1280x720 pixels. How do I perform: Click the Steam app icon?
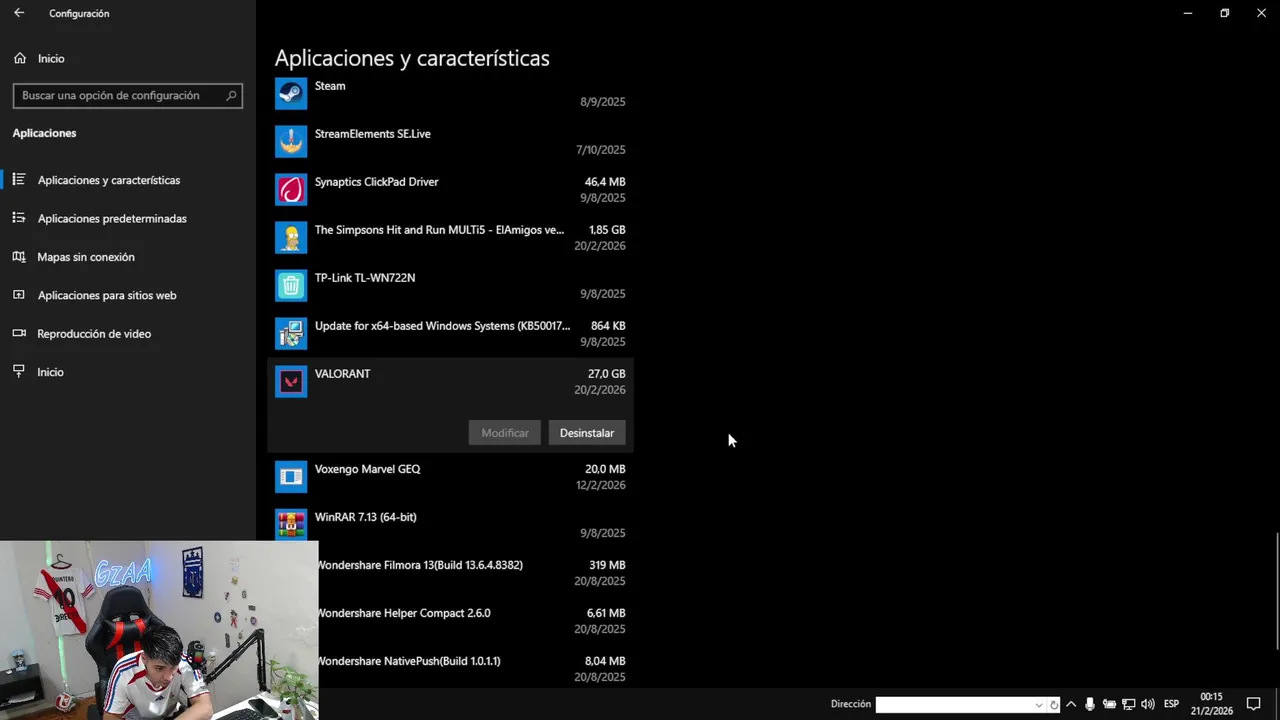coord(291,94)
